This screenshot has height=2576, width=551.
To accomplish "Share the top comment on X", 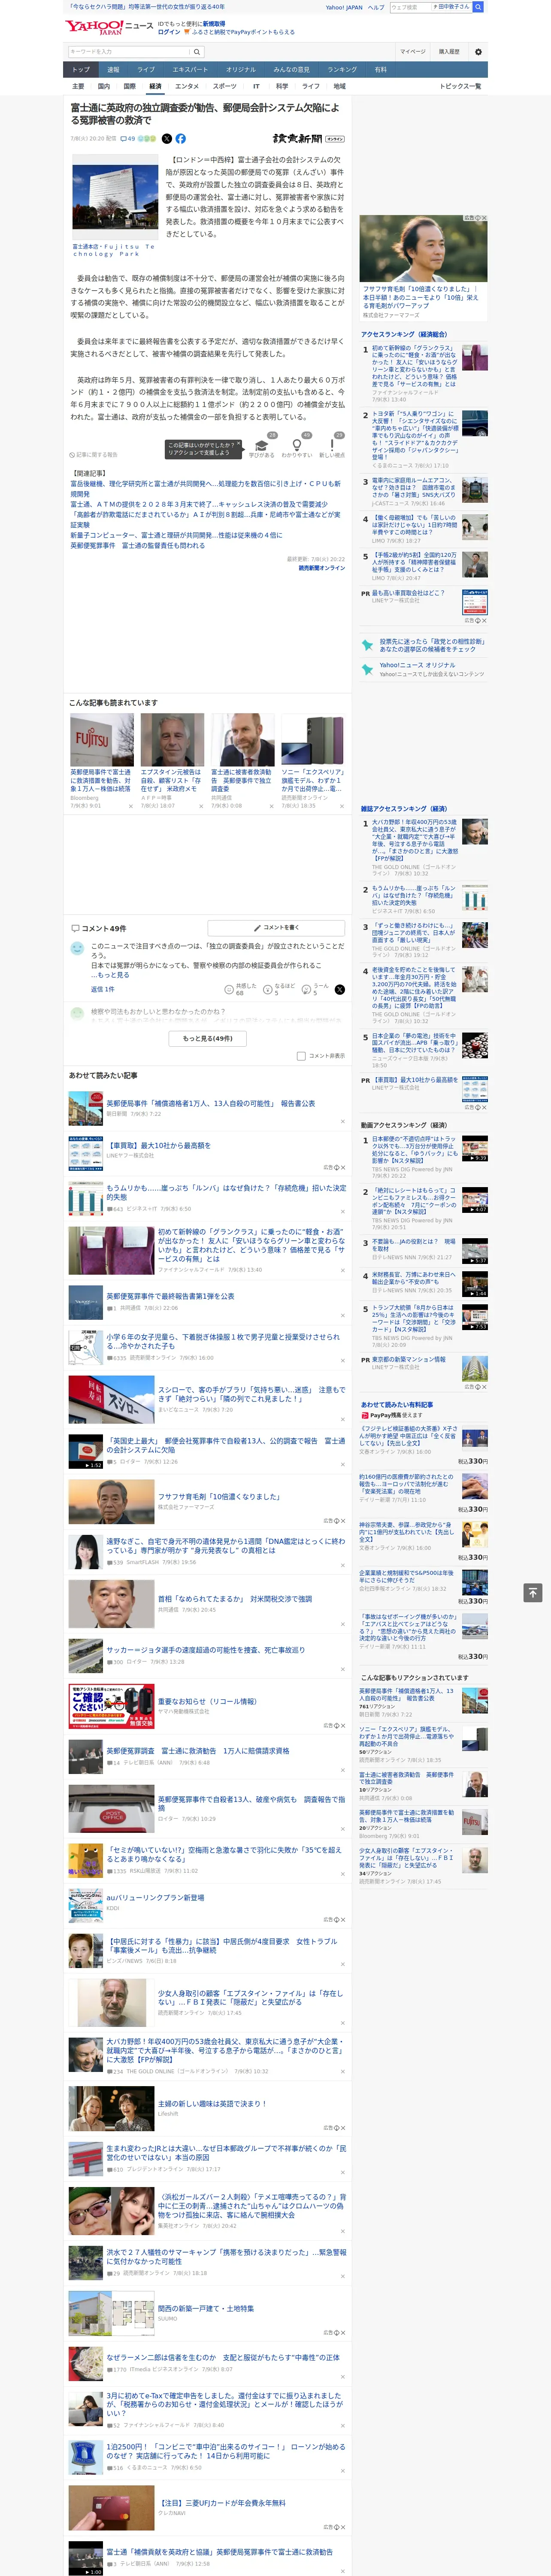I will click(340, 989).
